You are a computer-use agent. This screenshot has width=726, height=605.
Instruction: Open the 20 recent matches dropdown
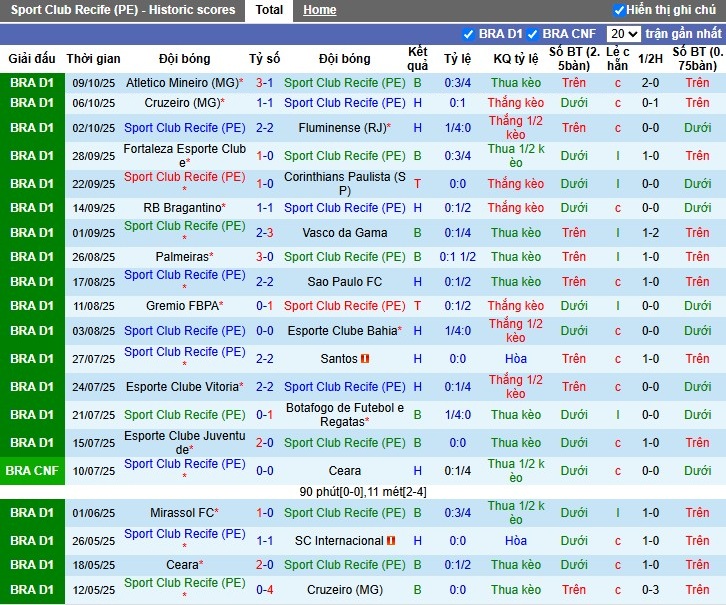click(x=624, y=34)
